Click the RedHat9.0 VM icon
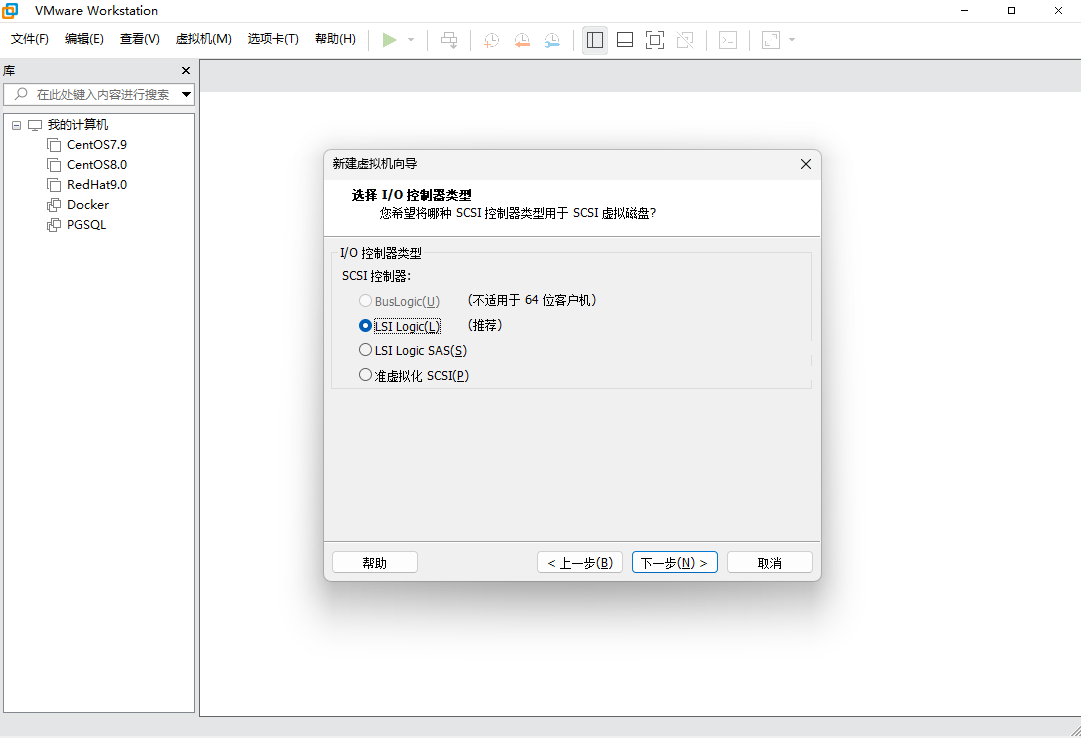This screenshot has width=1081, height=738. (x=54, y=185)
